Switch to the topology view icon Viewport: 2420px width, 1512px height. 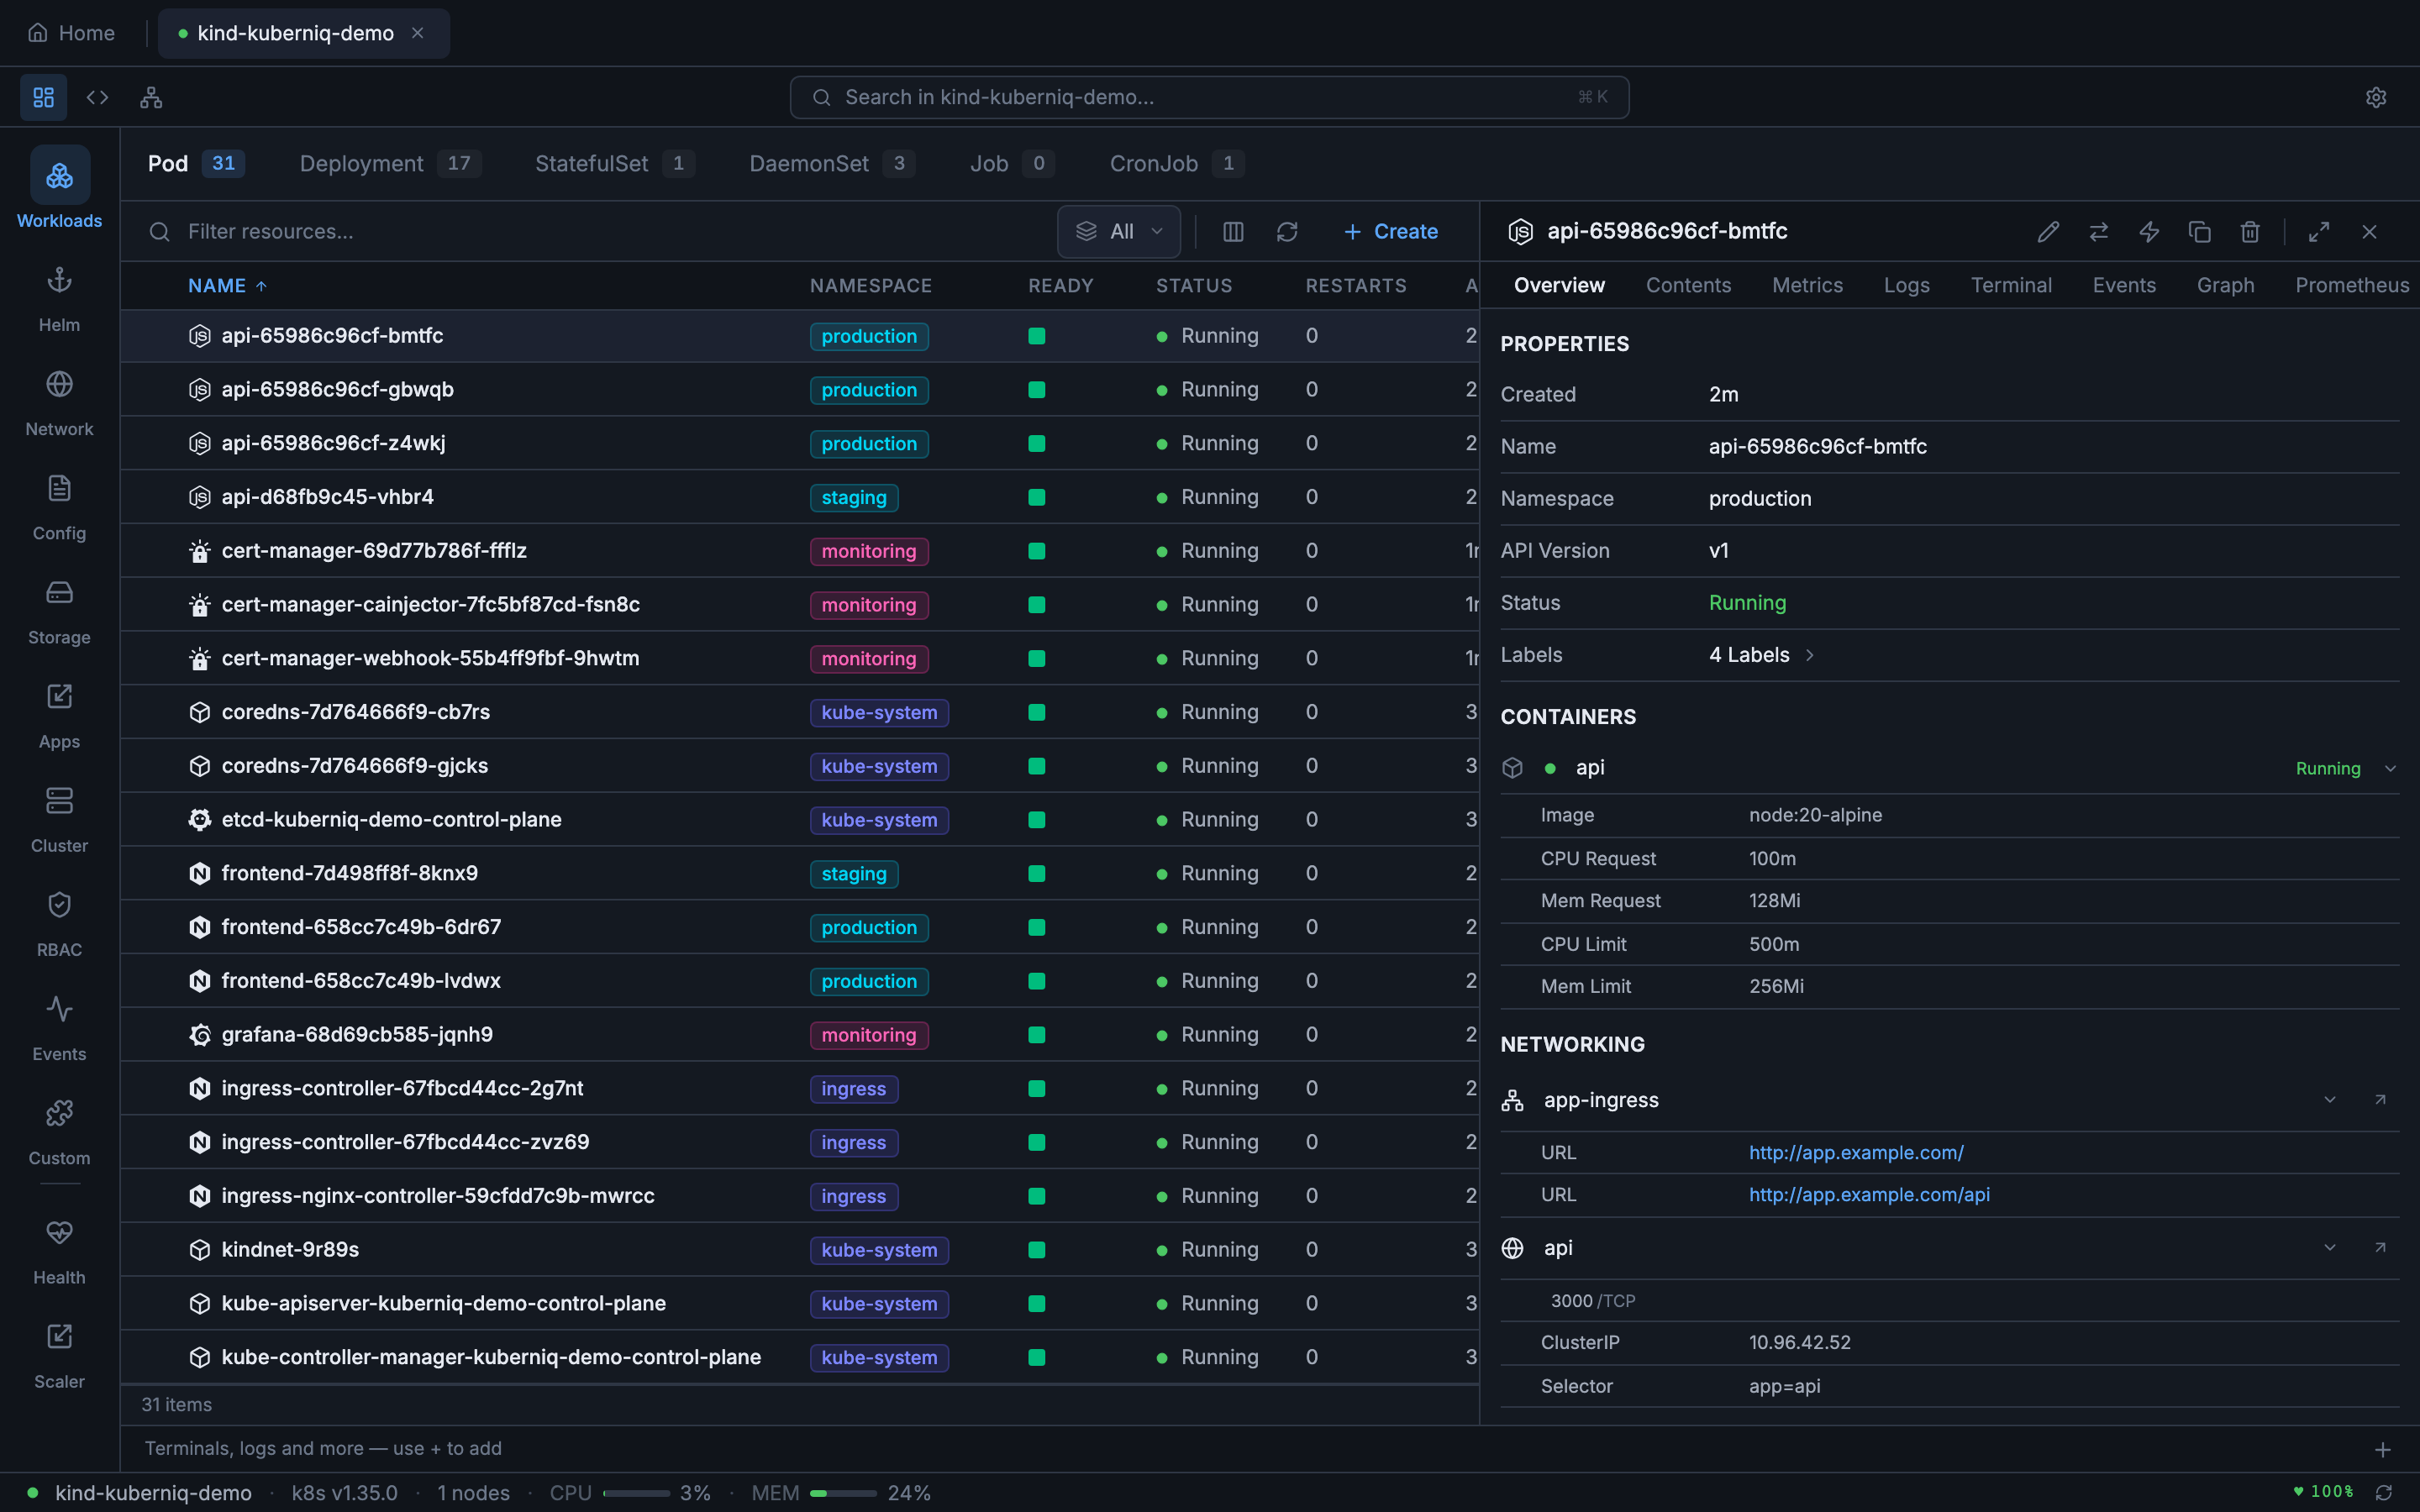click(151, 97)
